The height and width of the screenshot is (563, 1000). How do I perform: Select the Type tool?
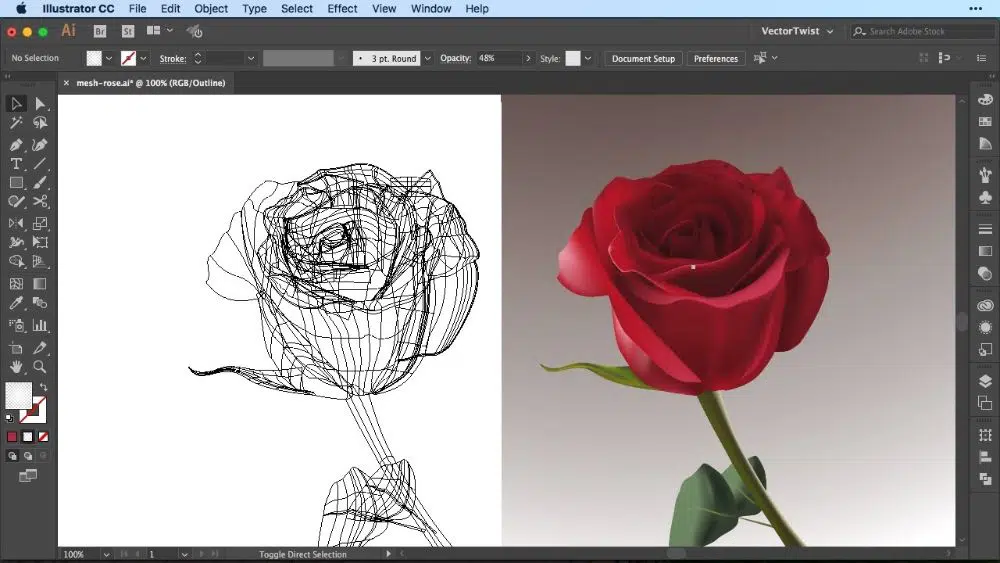[16, 164]
